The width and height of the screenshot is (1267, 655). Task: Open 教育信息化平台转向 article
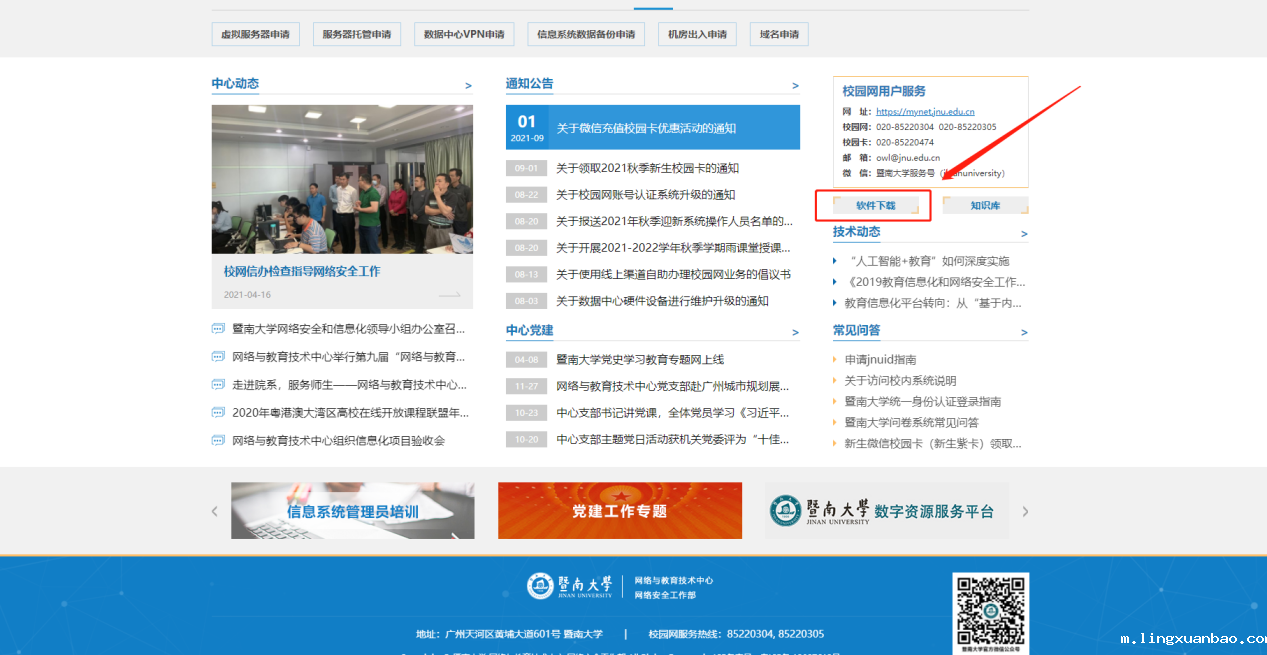pos(933,303)
